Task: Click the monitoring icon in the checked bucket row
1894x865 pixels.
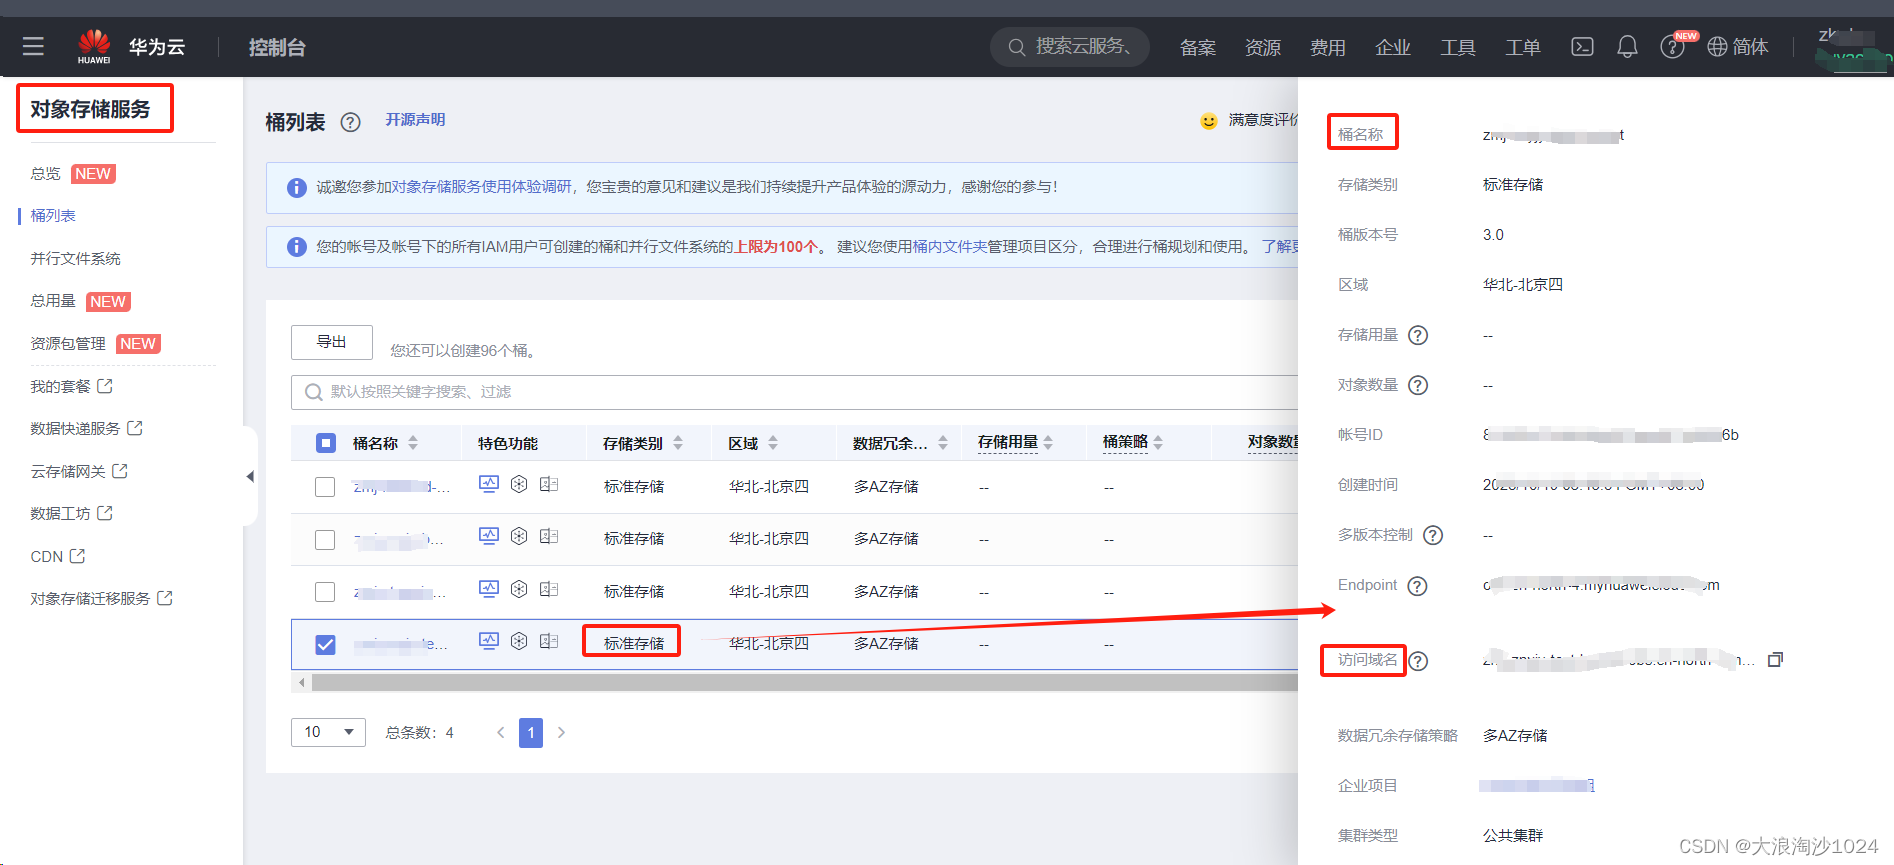Action: tap(488, 641)
